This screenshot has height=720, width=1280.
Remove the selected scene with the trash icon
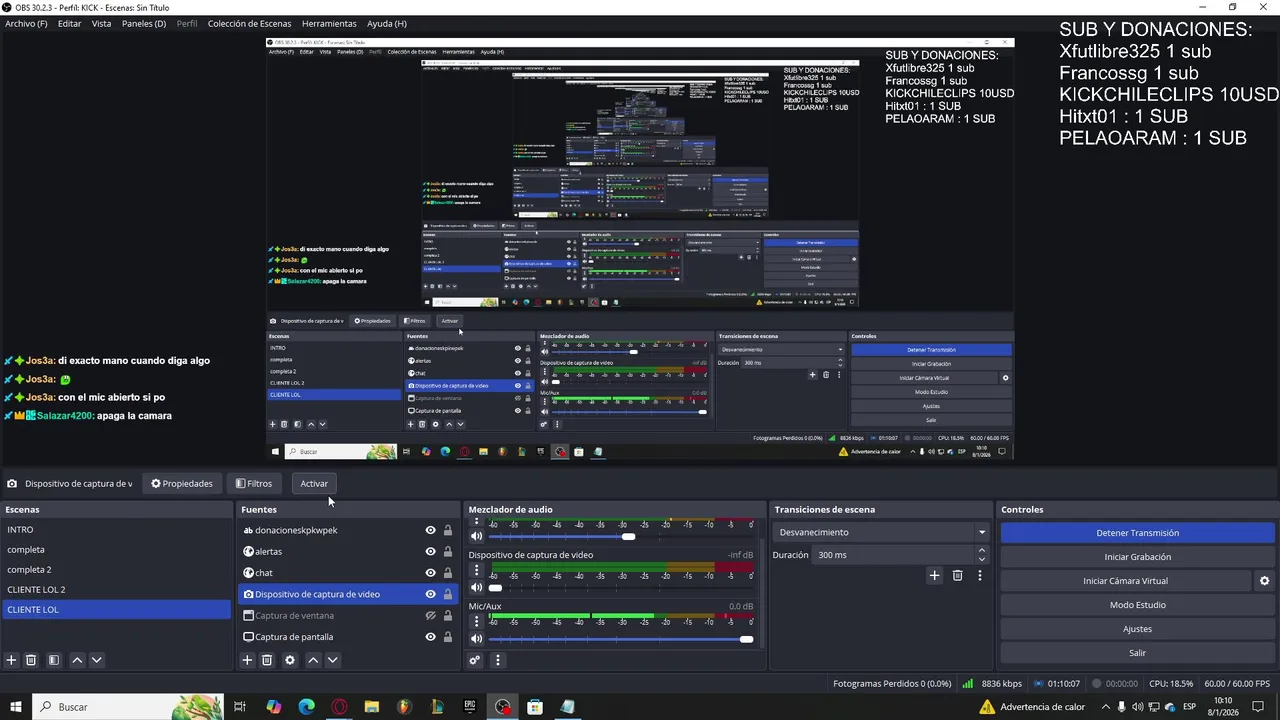[x=31, y=660]
